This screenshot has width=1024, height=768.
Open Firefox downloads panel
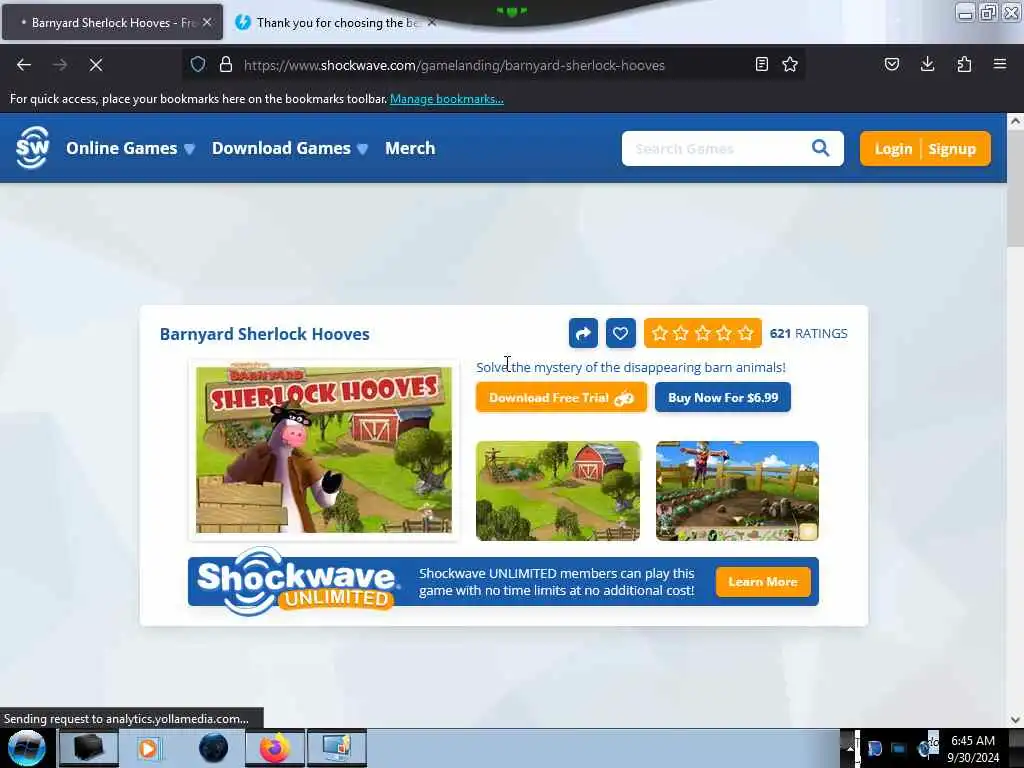tap(927, 64)
